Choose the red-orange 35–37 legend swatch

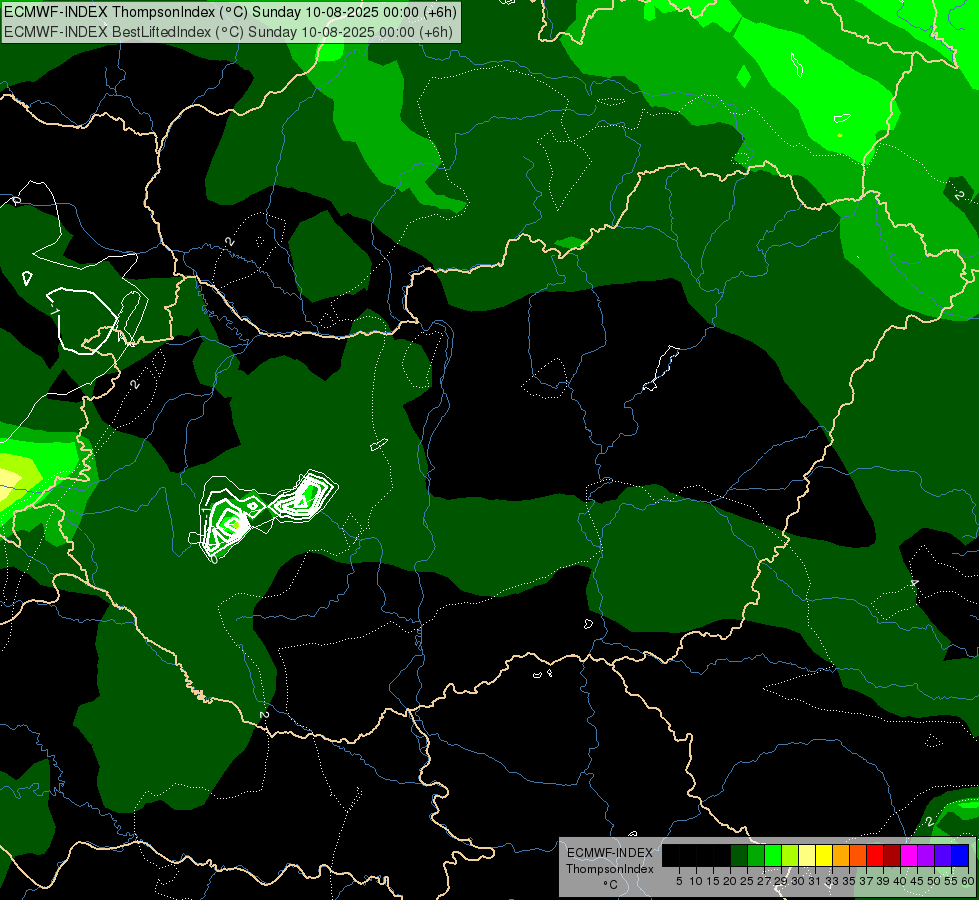[x=858, y=855]
